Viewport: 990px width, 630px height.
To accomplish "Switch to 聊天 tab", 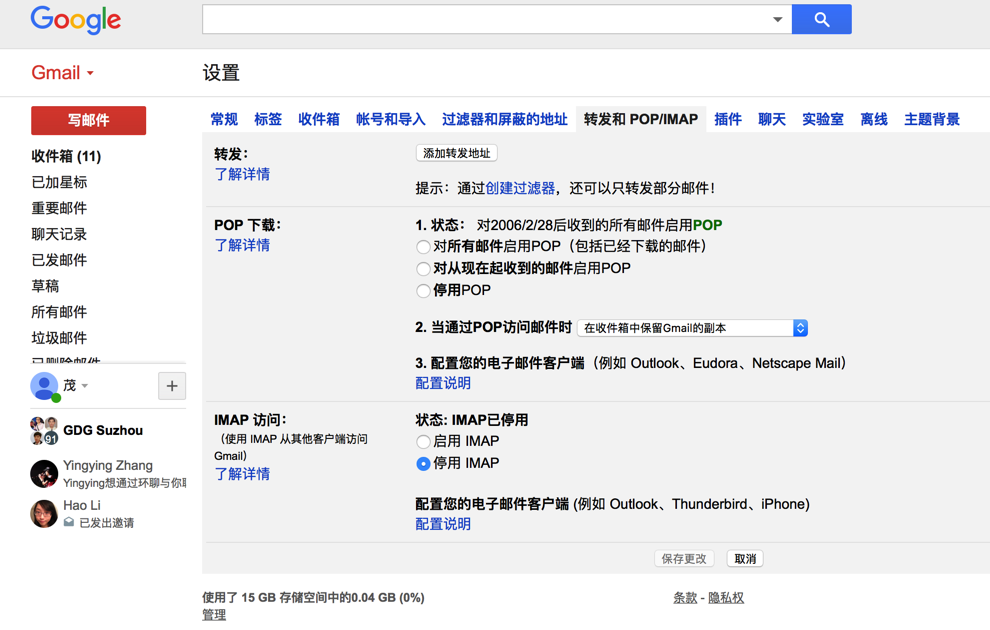I will [772, 119].
